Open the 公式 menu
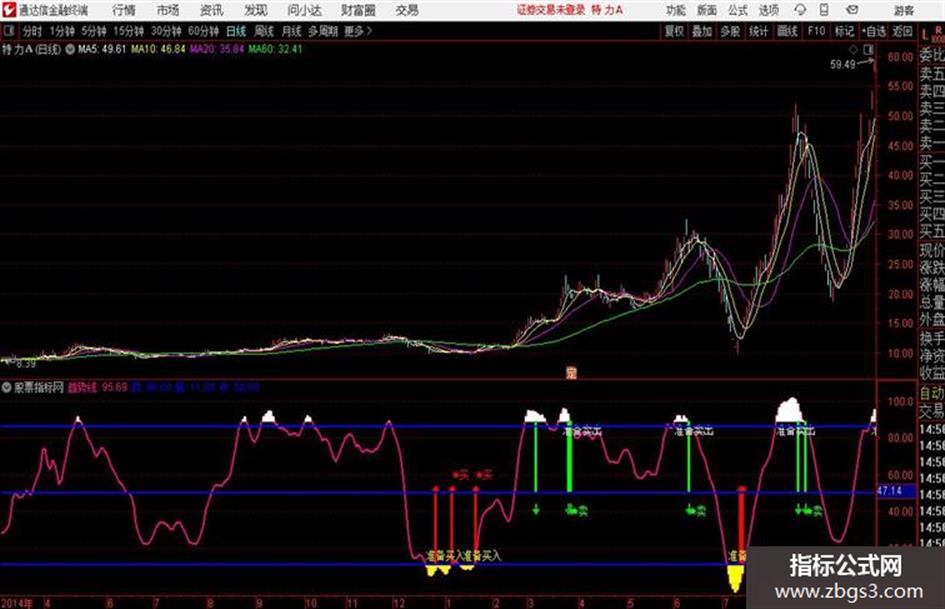This screenshot has width=945, height=609. point(738,10)
